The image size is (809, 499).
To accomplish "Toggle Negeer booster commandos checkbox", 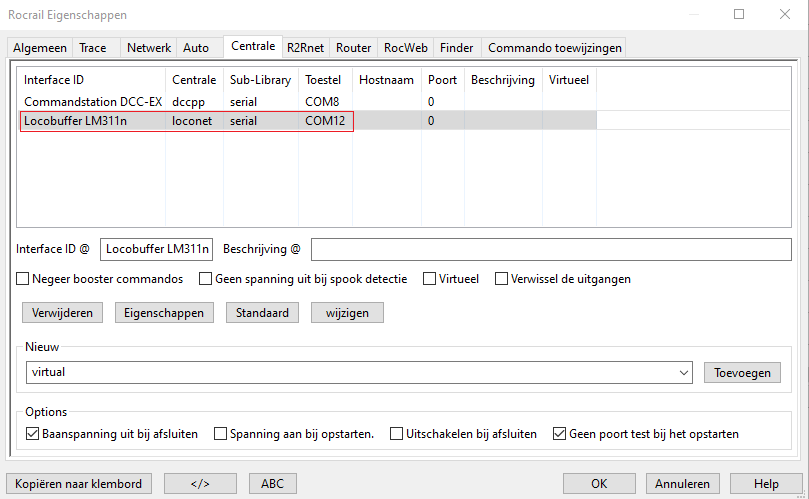I will point(25,279).
